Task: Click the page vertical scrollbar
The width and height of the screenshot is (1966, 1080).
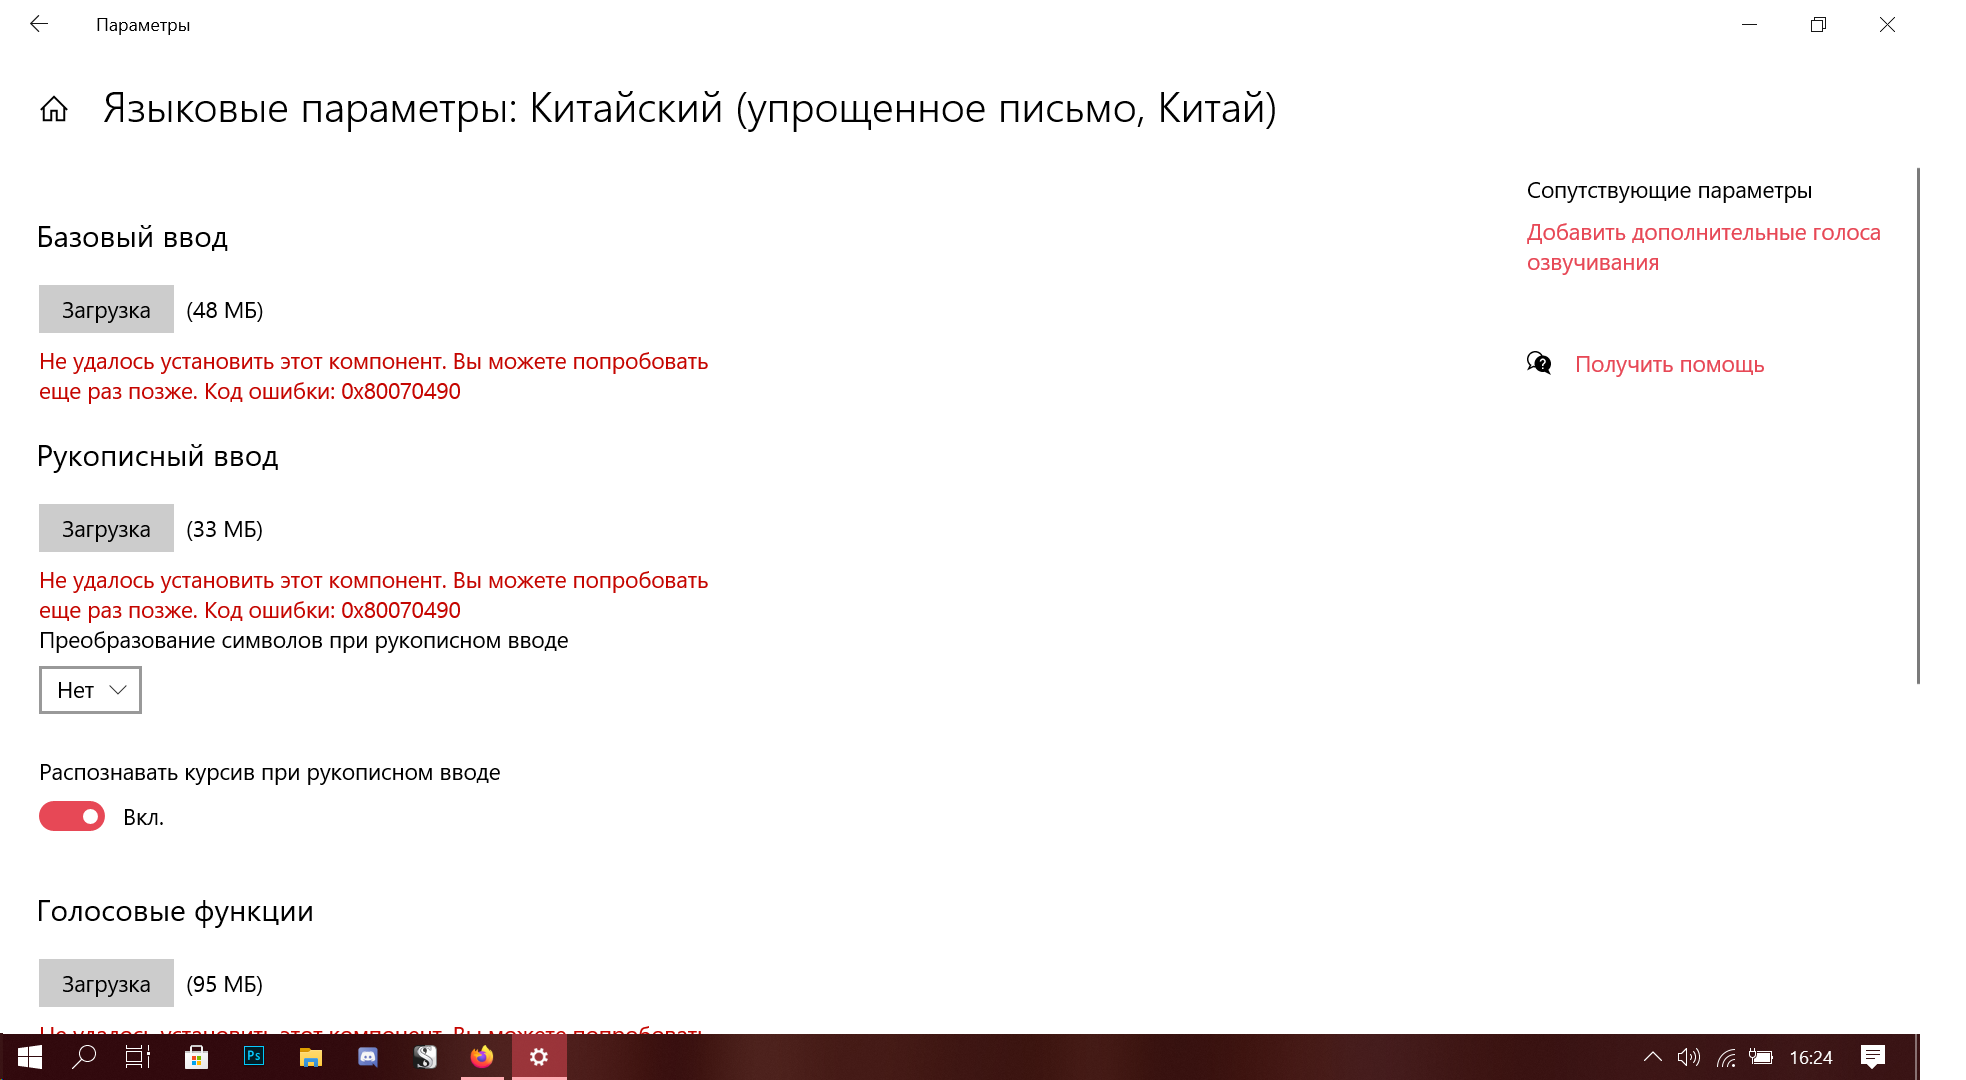Action: [1918, 426]
